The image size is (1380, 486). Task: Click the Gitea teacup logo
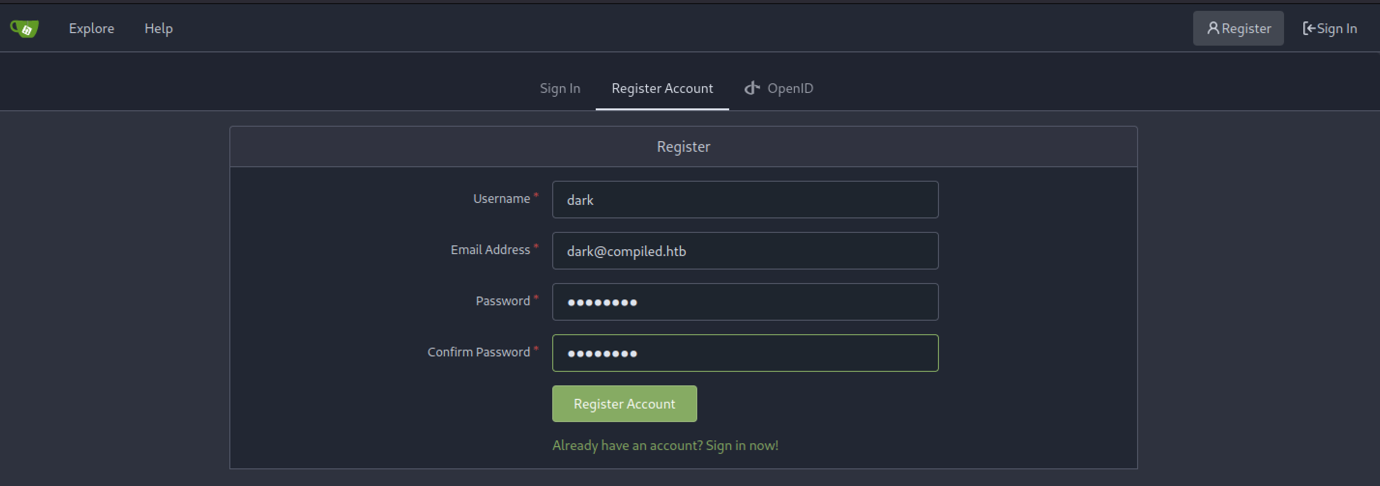coord(24,28)
